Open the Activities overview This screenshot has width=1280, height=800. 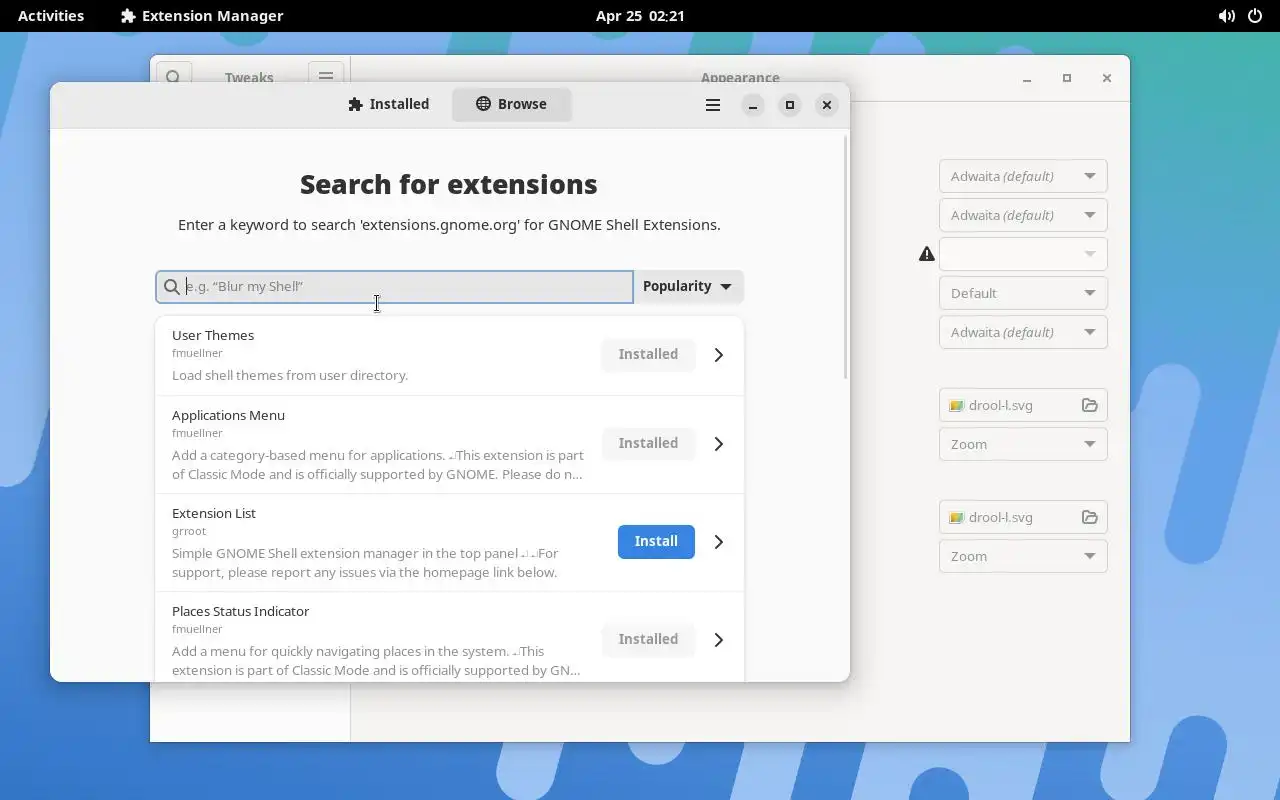(51, 16)
